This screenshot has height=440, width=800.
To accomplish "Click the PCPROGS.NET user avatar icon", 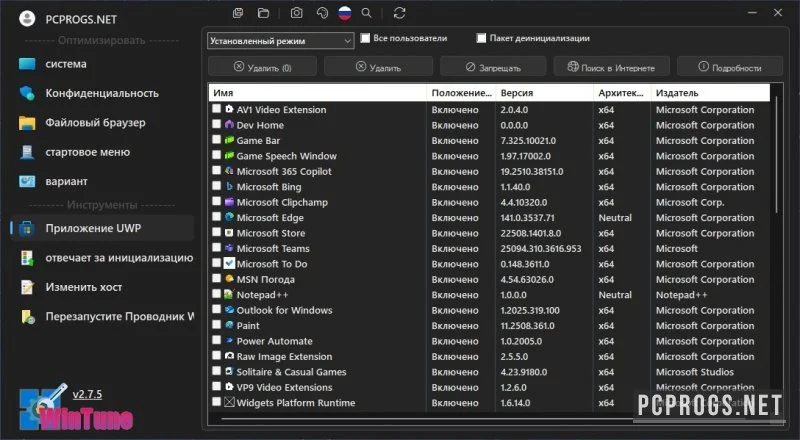I will coord(27,19).
